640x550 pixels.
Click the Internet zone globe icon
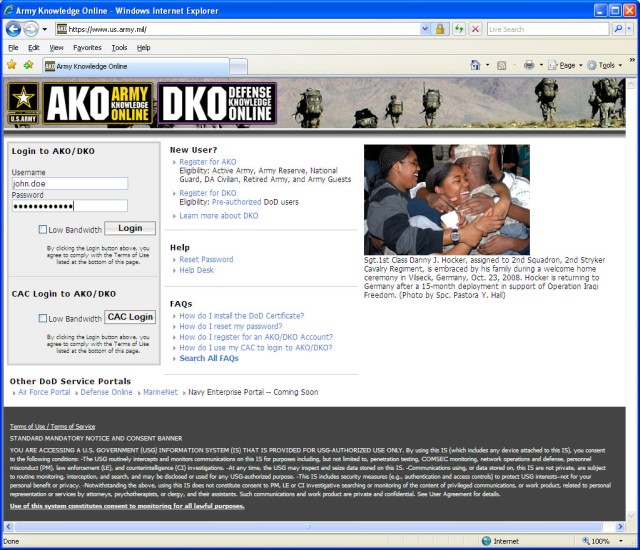click(486, 541)
